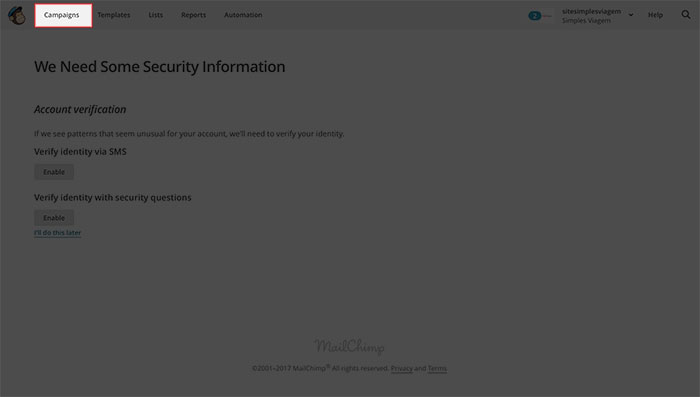Open the Help menu item

coord(655,15)
